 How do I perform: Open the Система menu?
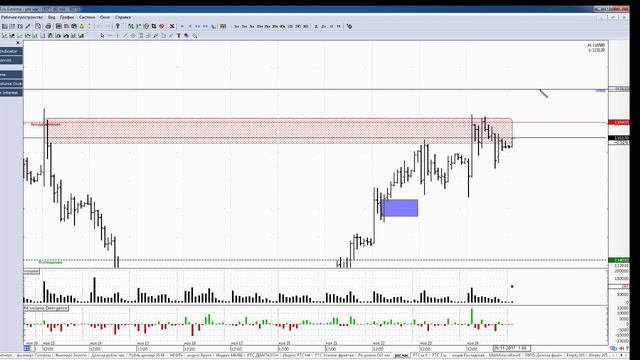click(87, 17)
